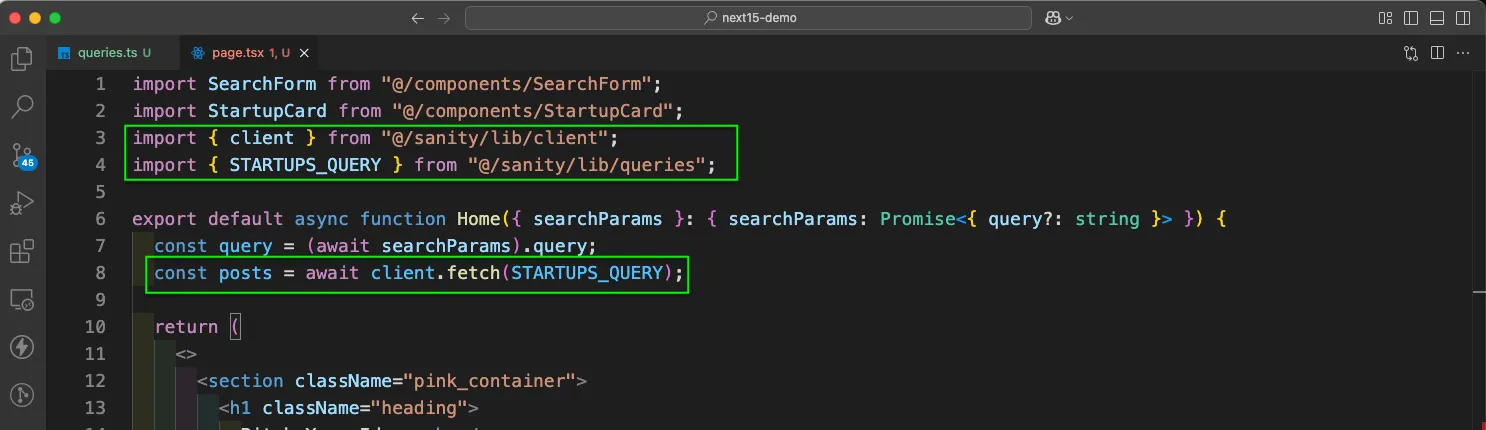Open Source Control with 45 changes
This screenshot has height=430, width=1486.
pos(22,155)
